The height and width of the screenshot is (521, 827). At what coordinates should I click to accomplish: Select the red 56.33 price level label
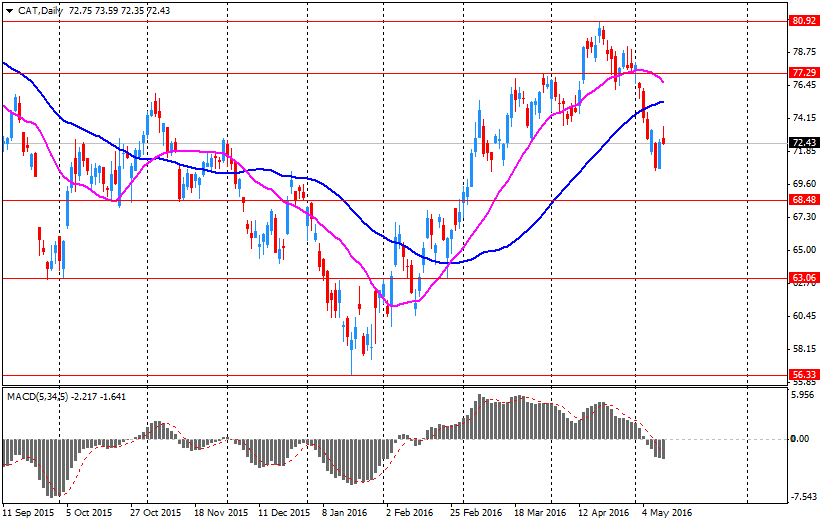coord(804,374)
